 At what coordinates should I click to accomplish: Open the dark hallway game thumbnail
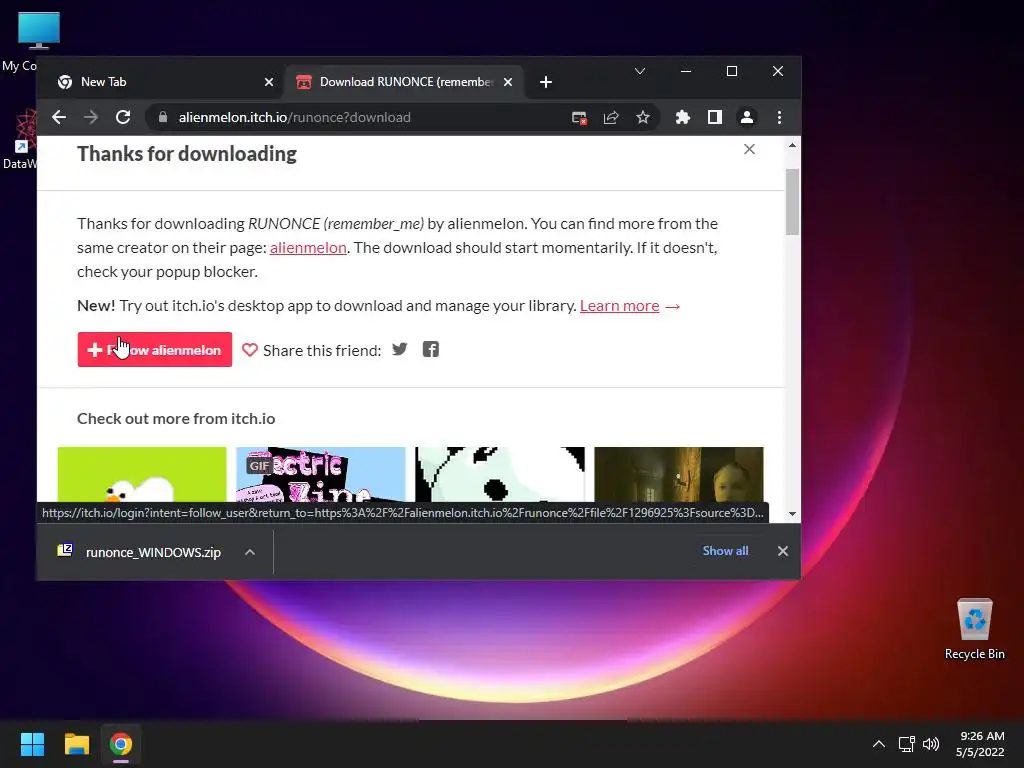pyautogui.click(x=679, y=474)
